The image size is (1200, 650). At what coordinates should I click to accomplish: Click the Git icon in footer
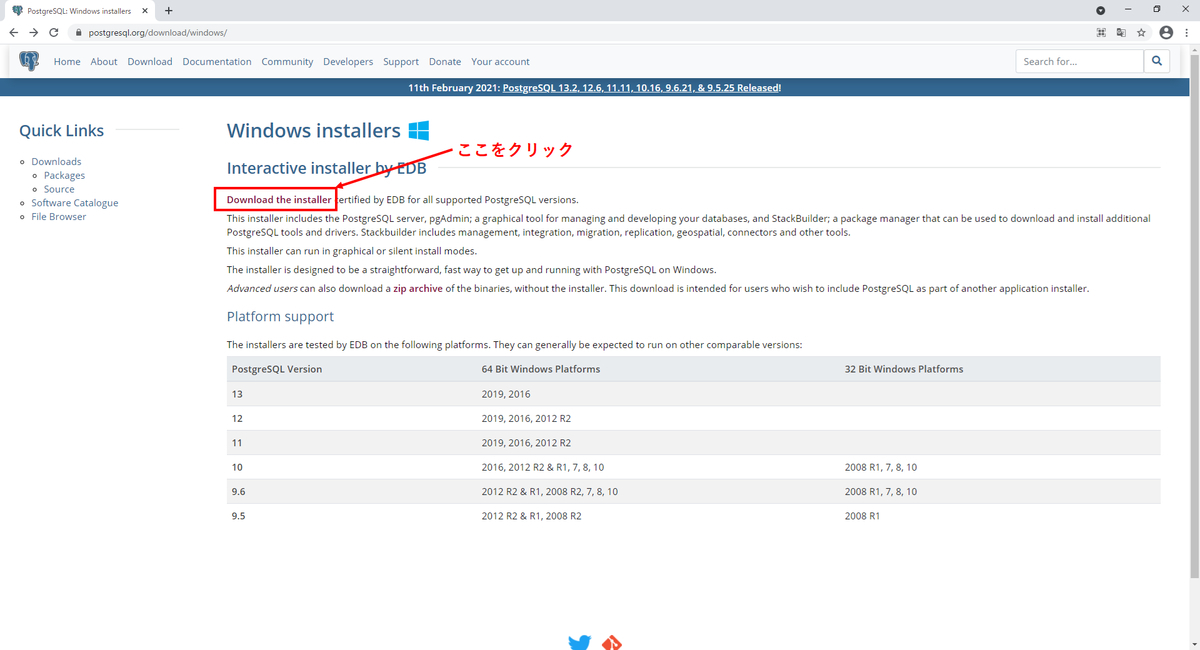(612, 643)
